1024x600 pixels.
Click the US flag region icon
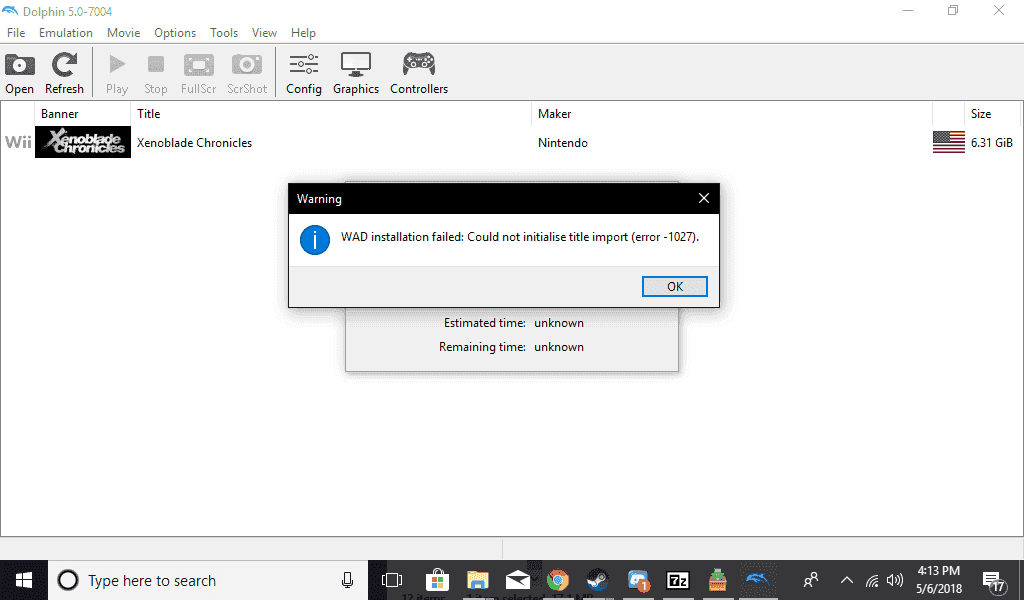(x=948, y=142)
